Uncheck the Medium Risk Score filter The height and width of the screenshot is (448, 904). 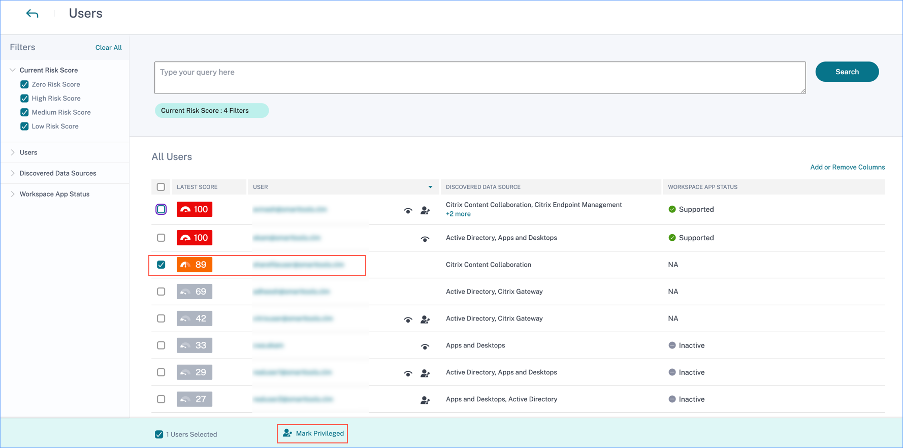click(25, 112)
